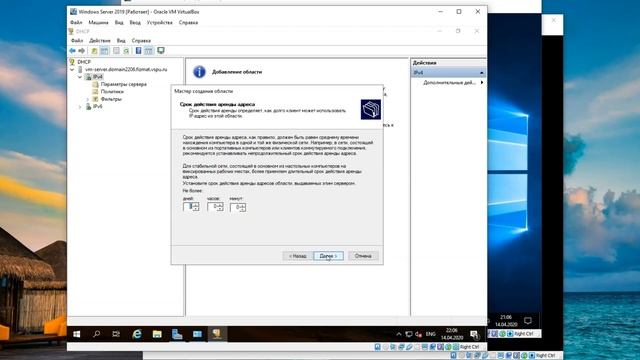This screenshot has height=360, width=640.
Task: Click the Search magnifier on the VM taskbar
Action: tap(96, 334)
